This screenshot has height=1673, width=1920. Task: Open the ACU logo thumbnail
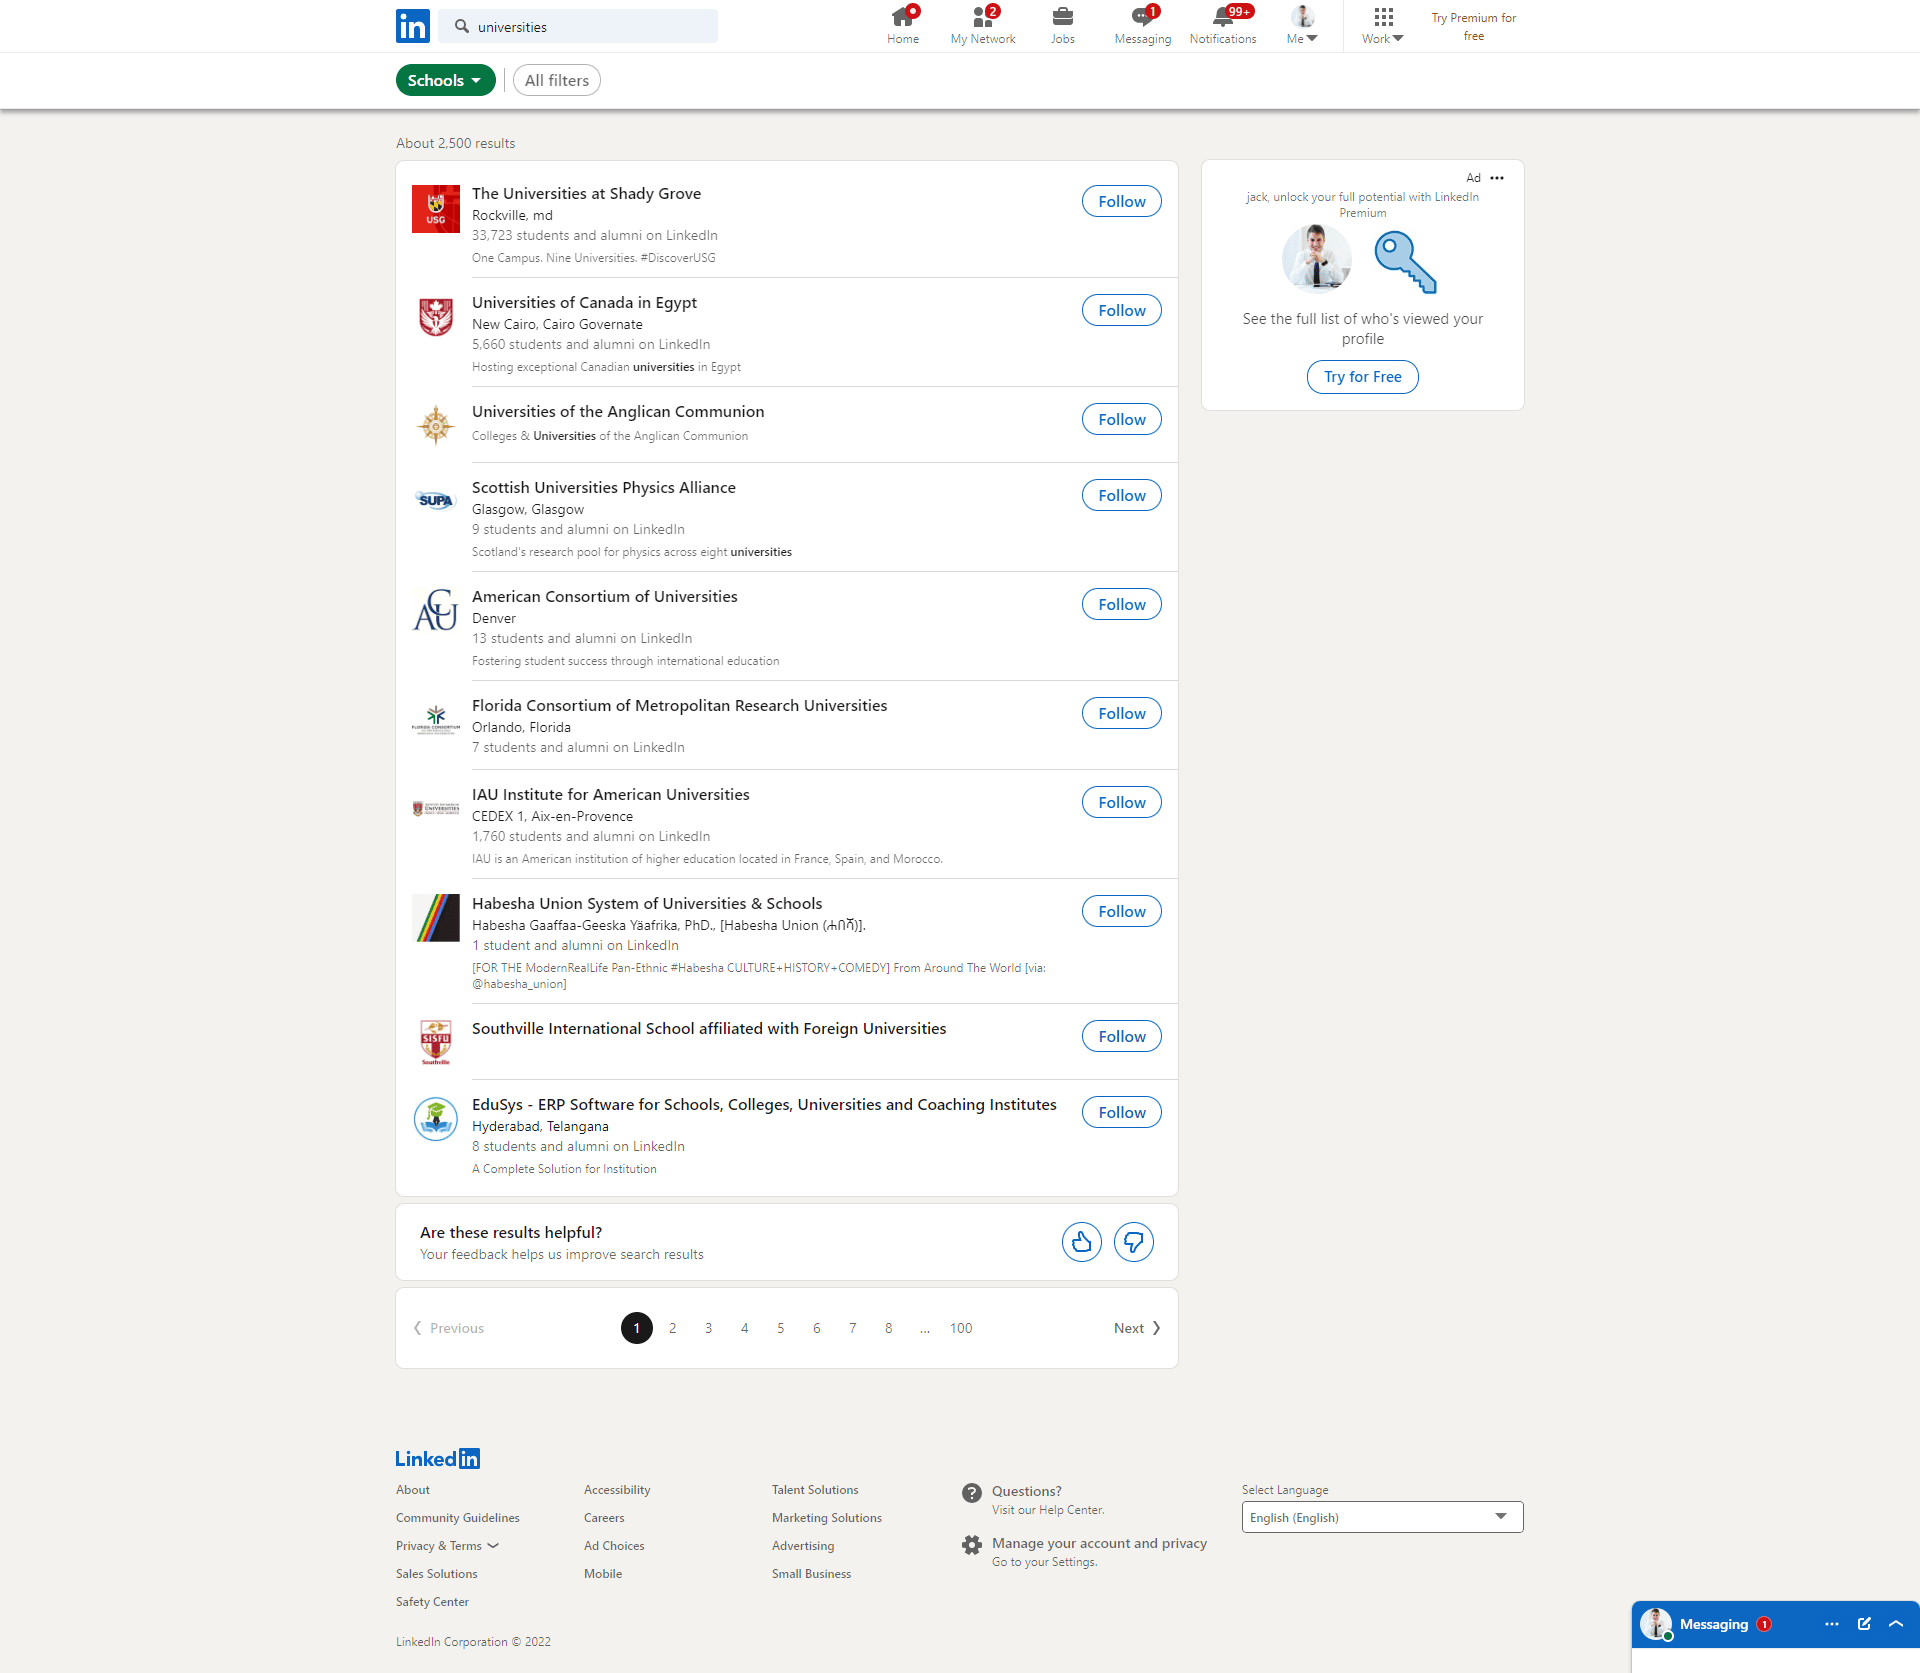436,611
